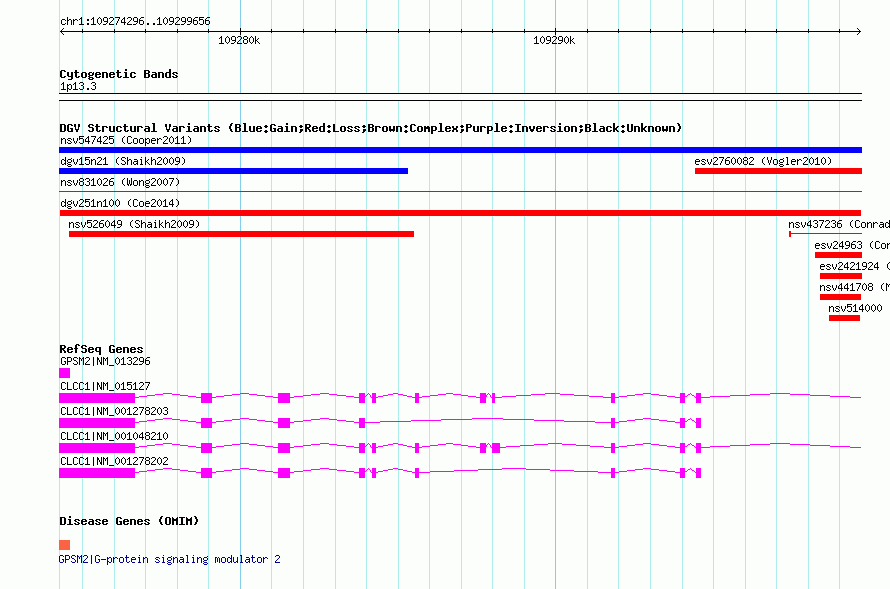Screen dimensions: 890x589
Task: Click the orange OMIM GPSM2 disease gene box
Action: coord(65,545)
